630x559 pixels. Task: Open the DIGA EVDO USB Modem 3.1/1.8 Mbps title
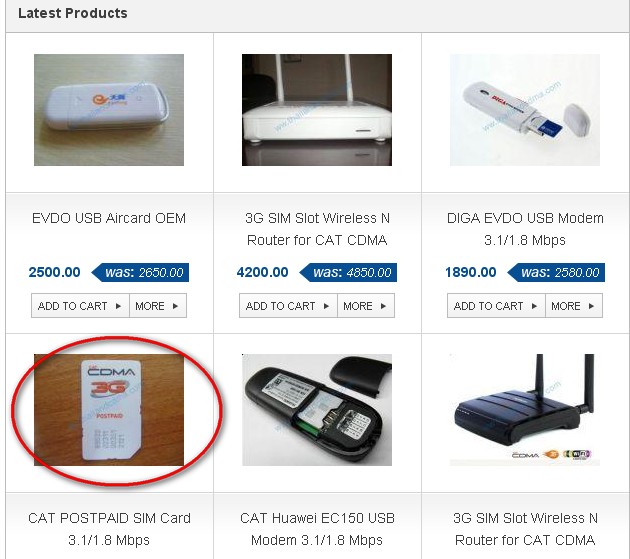pos(525,229)
